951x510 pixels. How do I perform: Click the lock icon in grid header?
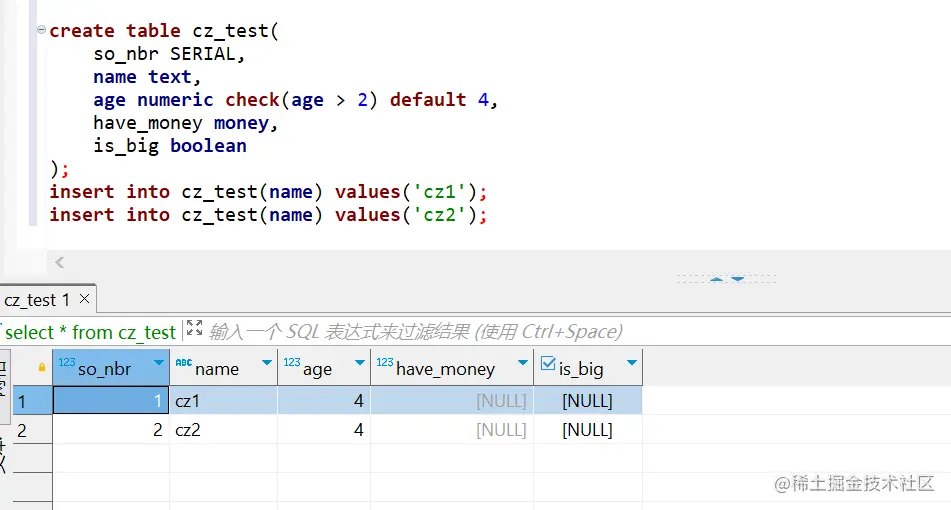pyautogui.click(x=42, y=367)
